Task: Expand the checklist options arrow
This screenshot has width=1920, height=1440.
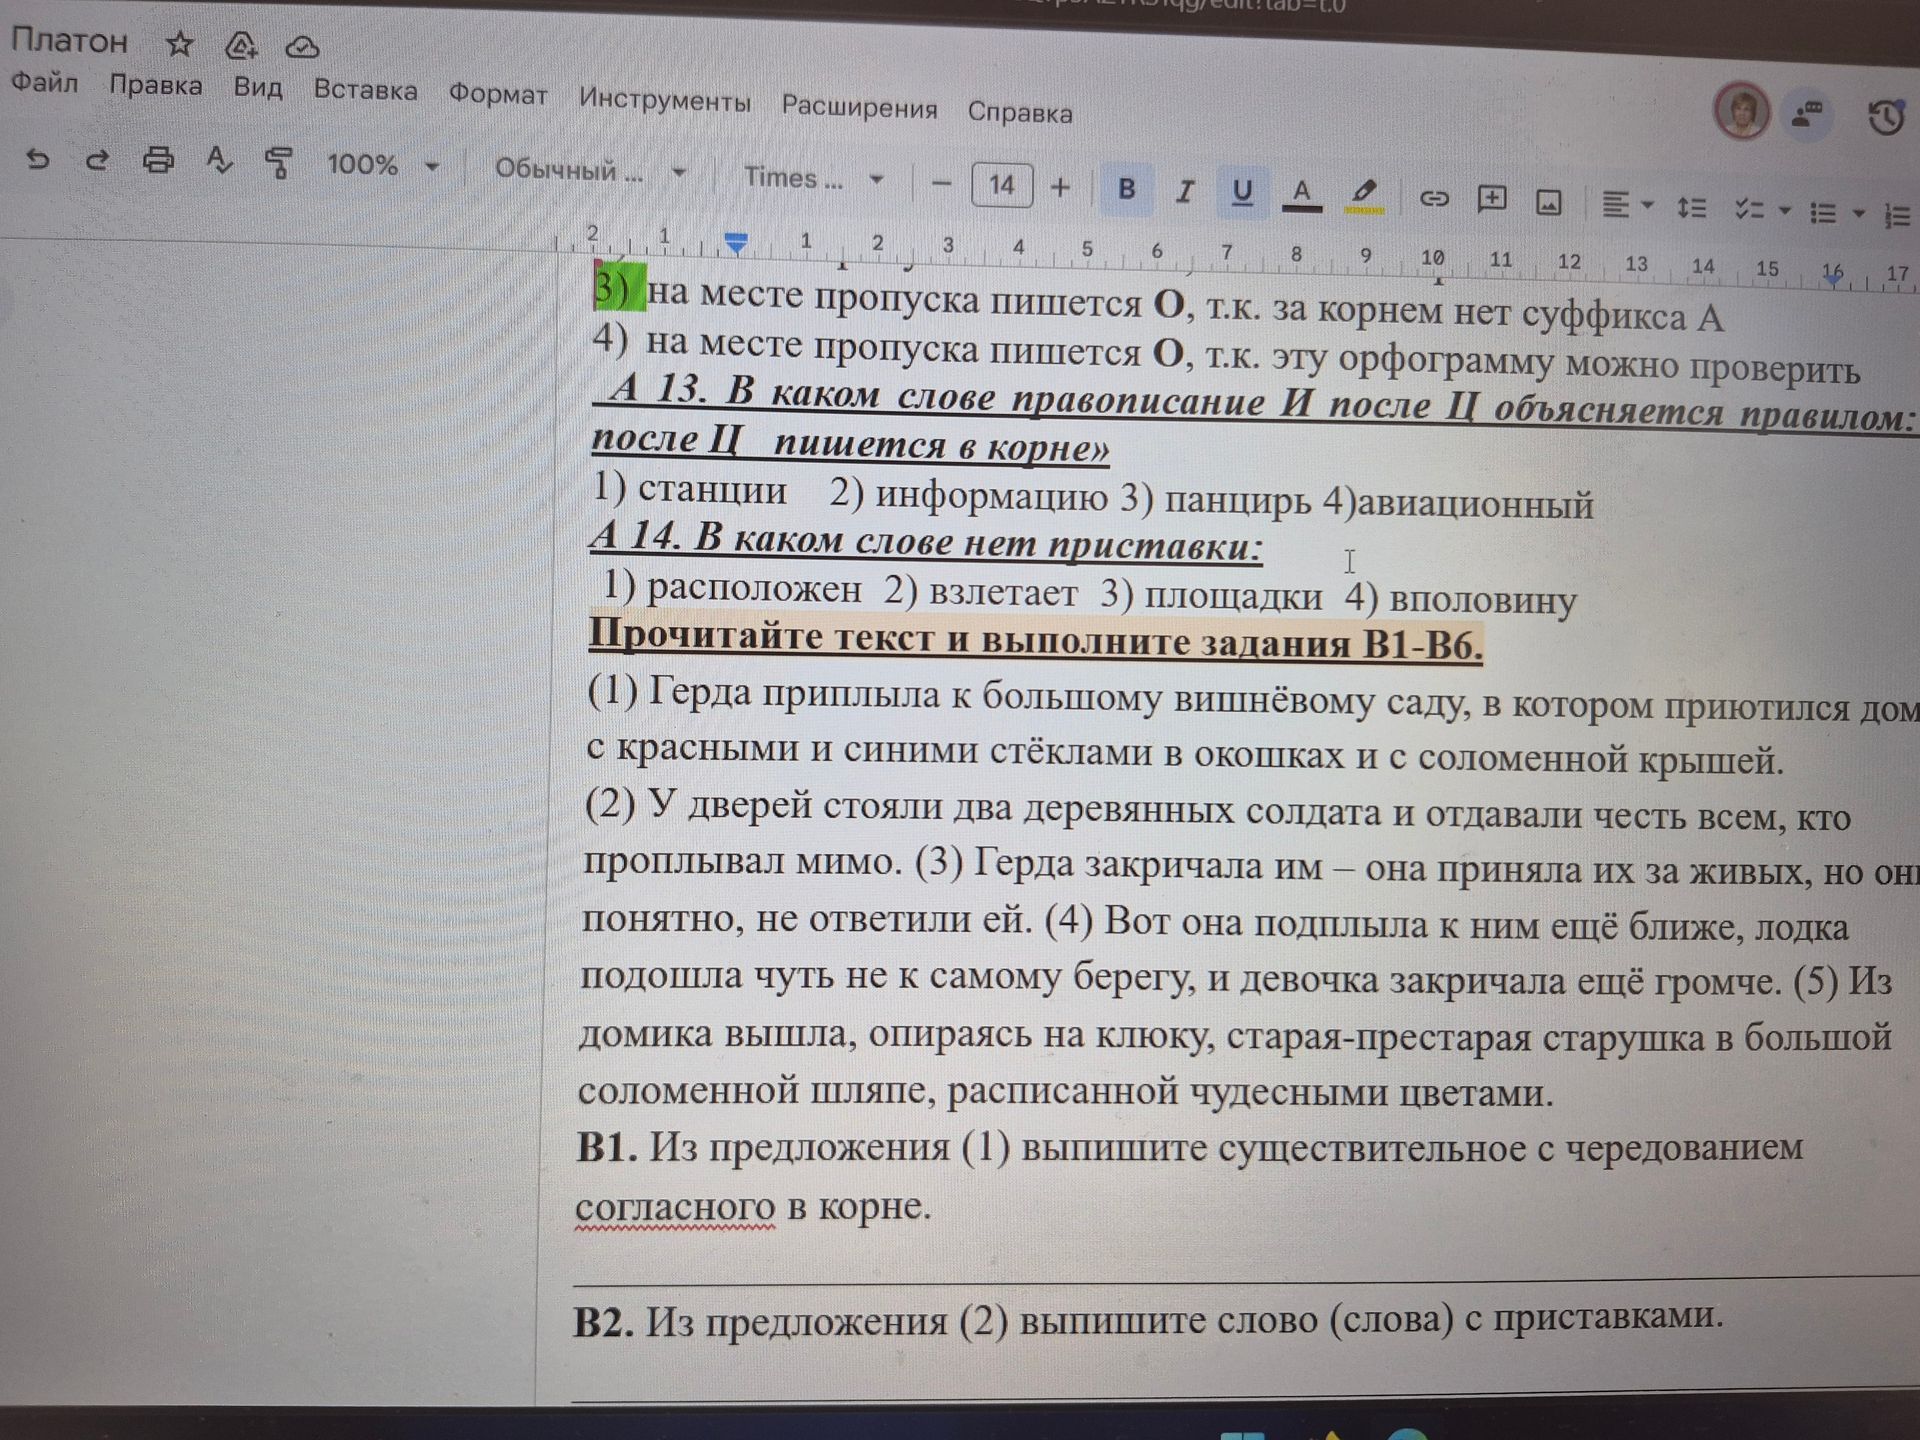Action: (1785, 211)
